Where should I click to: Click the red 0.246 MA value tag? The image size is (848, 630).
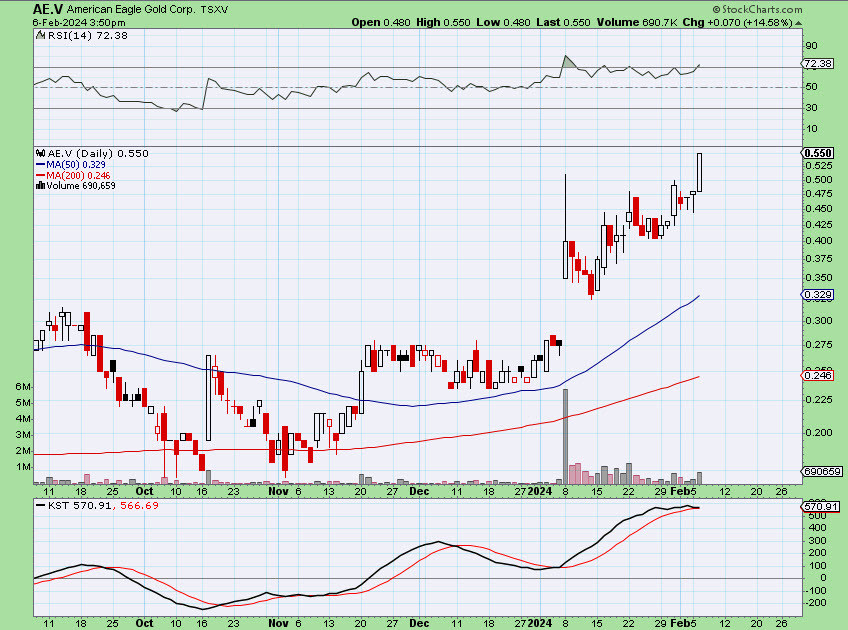[x=818, y=375]
